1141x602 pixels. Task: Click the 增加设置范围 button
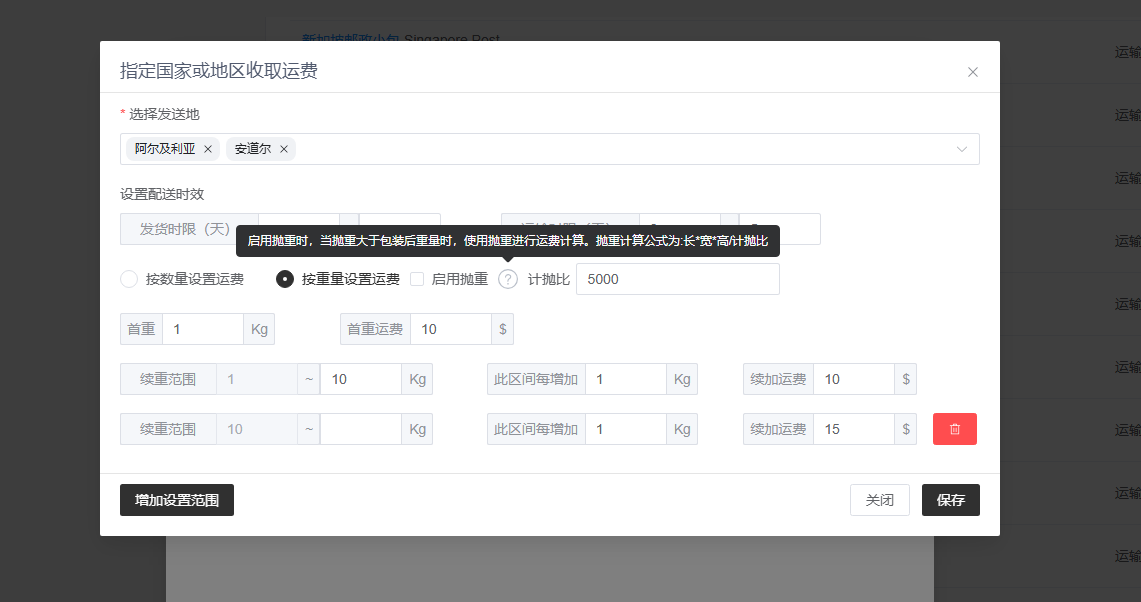pos(177,500)
